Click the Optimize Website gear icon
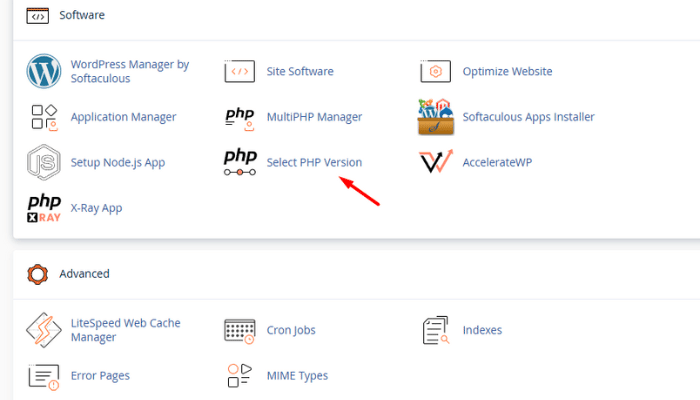This screenshot has width=700, height=400. (436, 71)
